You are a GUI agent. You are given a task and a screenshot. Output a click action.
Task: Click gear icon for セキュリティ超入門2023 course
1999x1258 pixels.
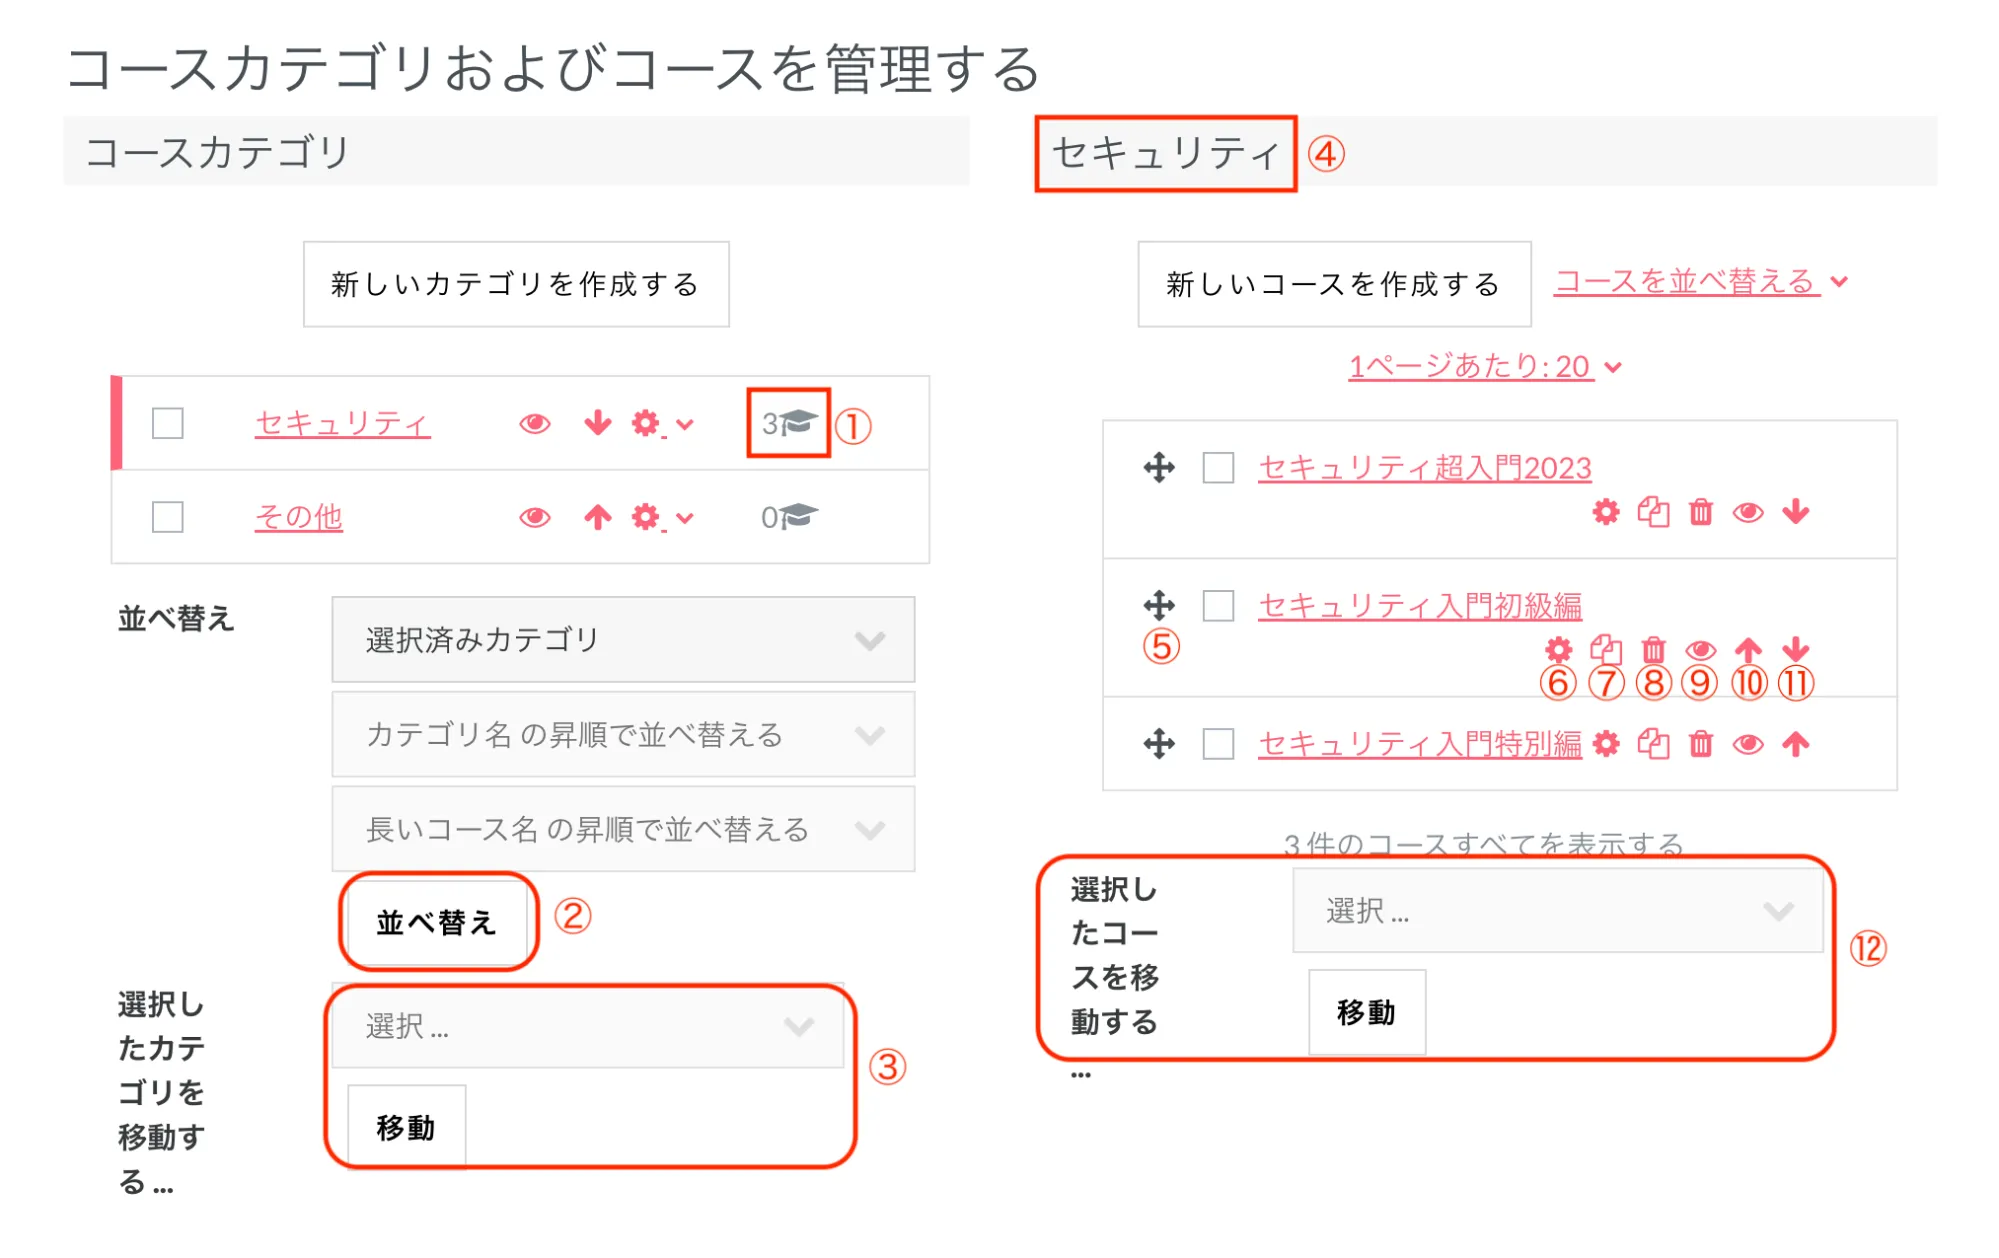click(x=1605, y=512)
